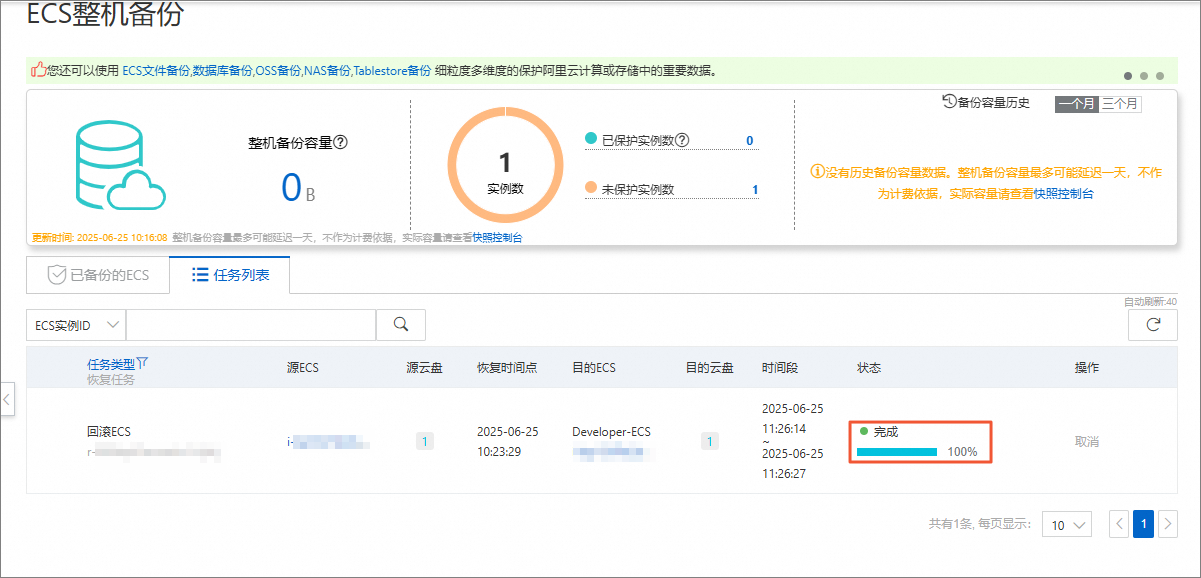Switch to the 已备份的ECS tab
Screen dimensions: 1201x578
(x=98, y=274)
